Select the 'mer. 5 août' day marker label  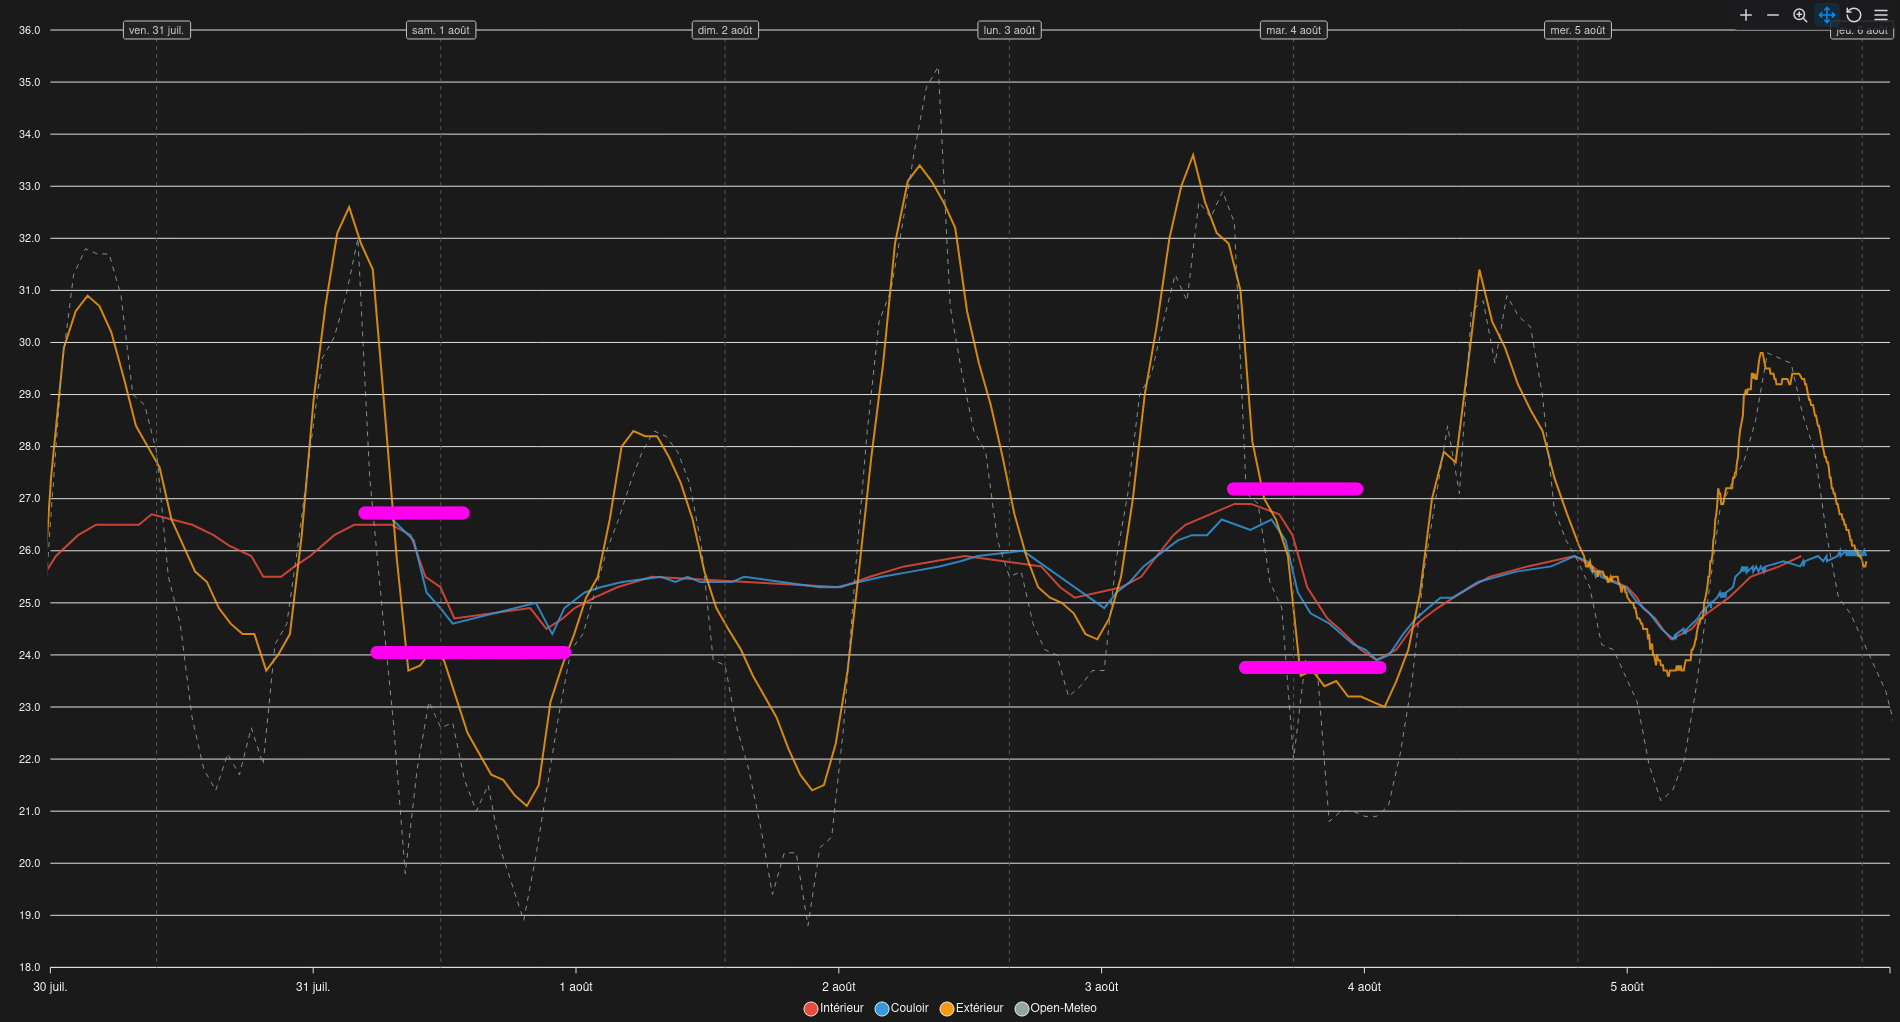tap(1578, 30)
